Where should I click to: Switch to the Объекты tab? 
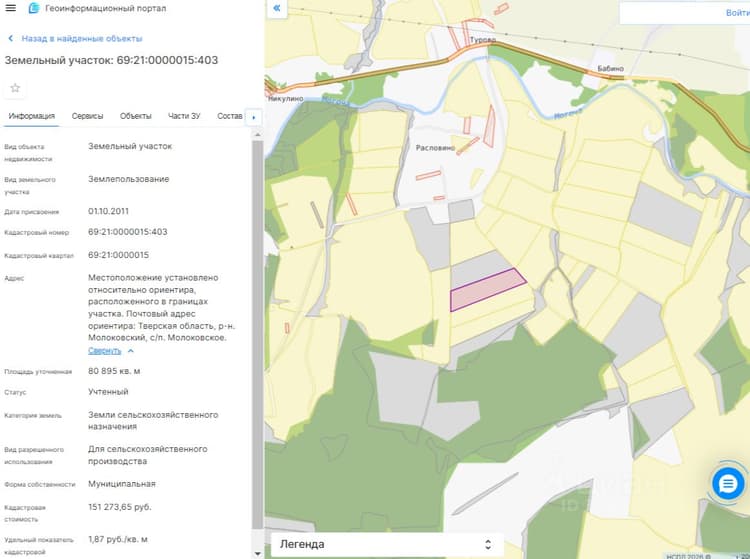coord(135,116)
